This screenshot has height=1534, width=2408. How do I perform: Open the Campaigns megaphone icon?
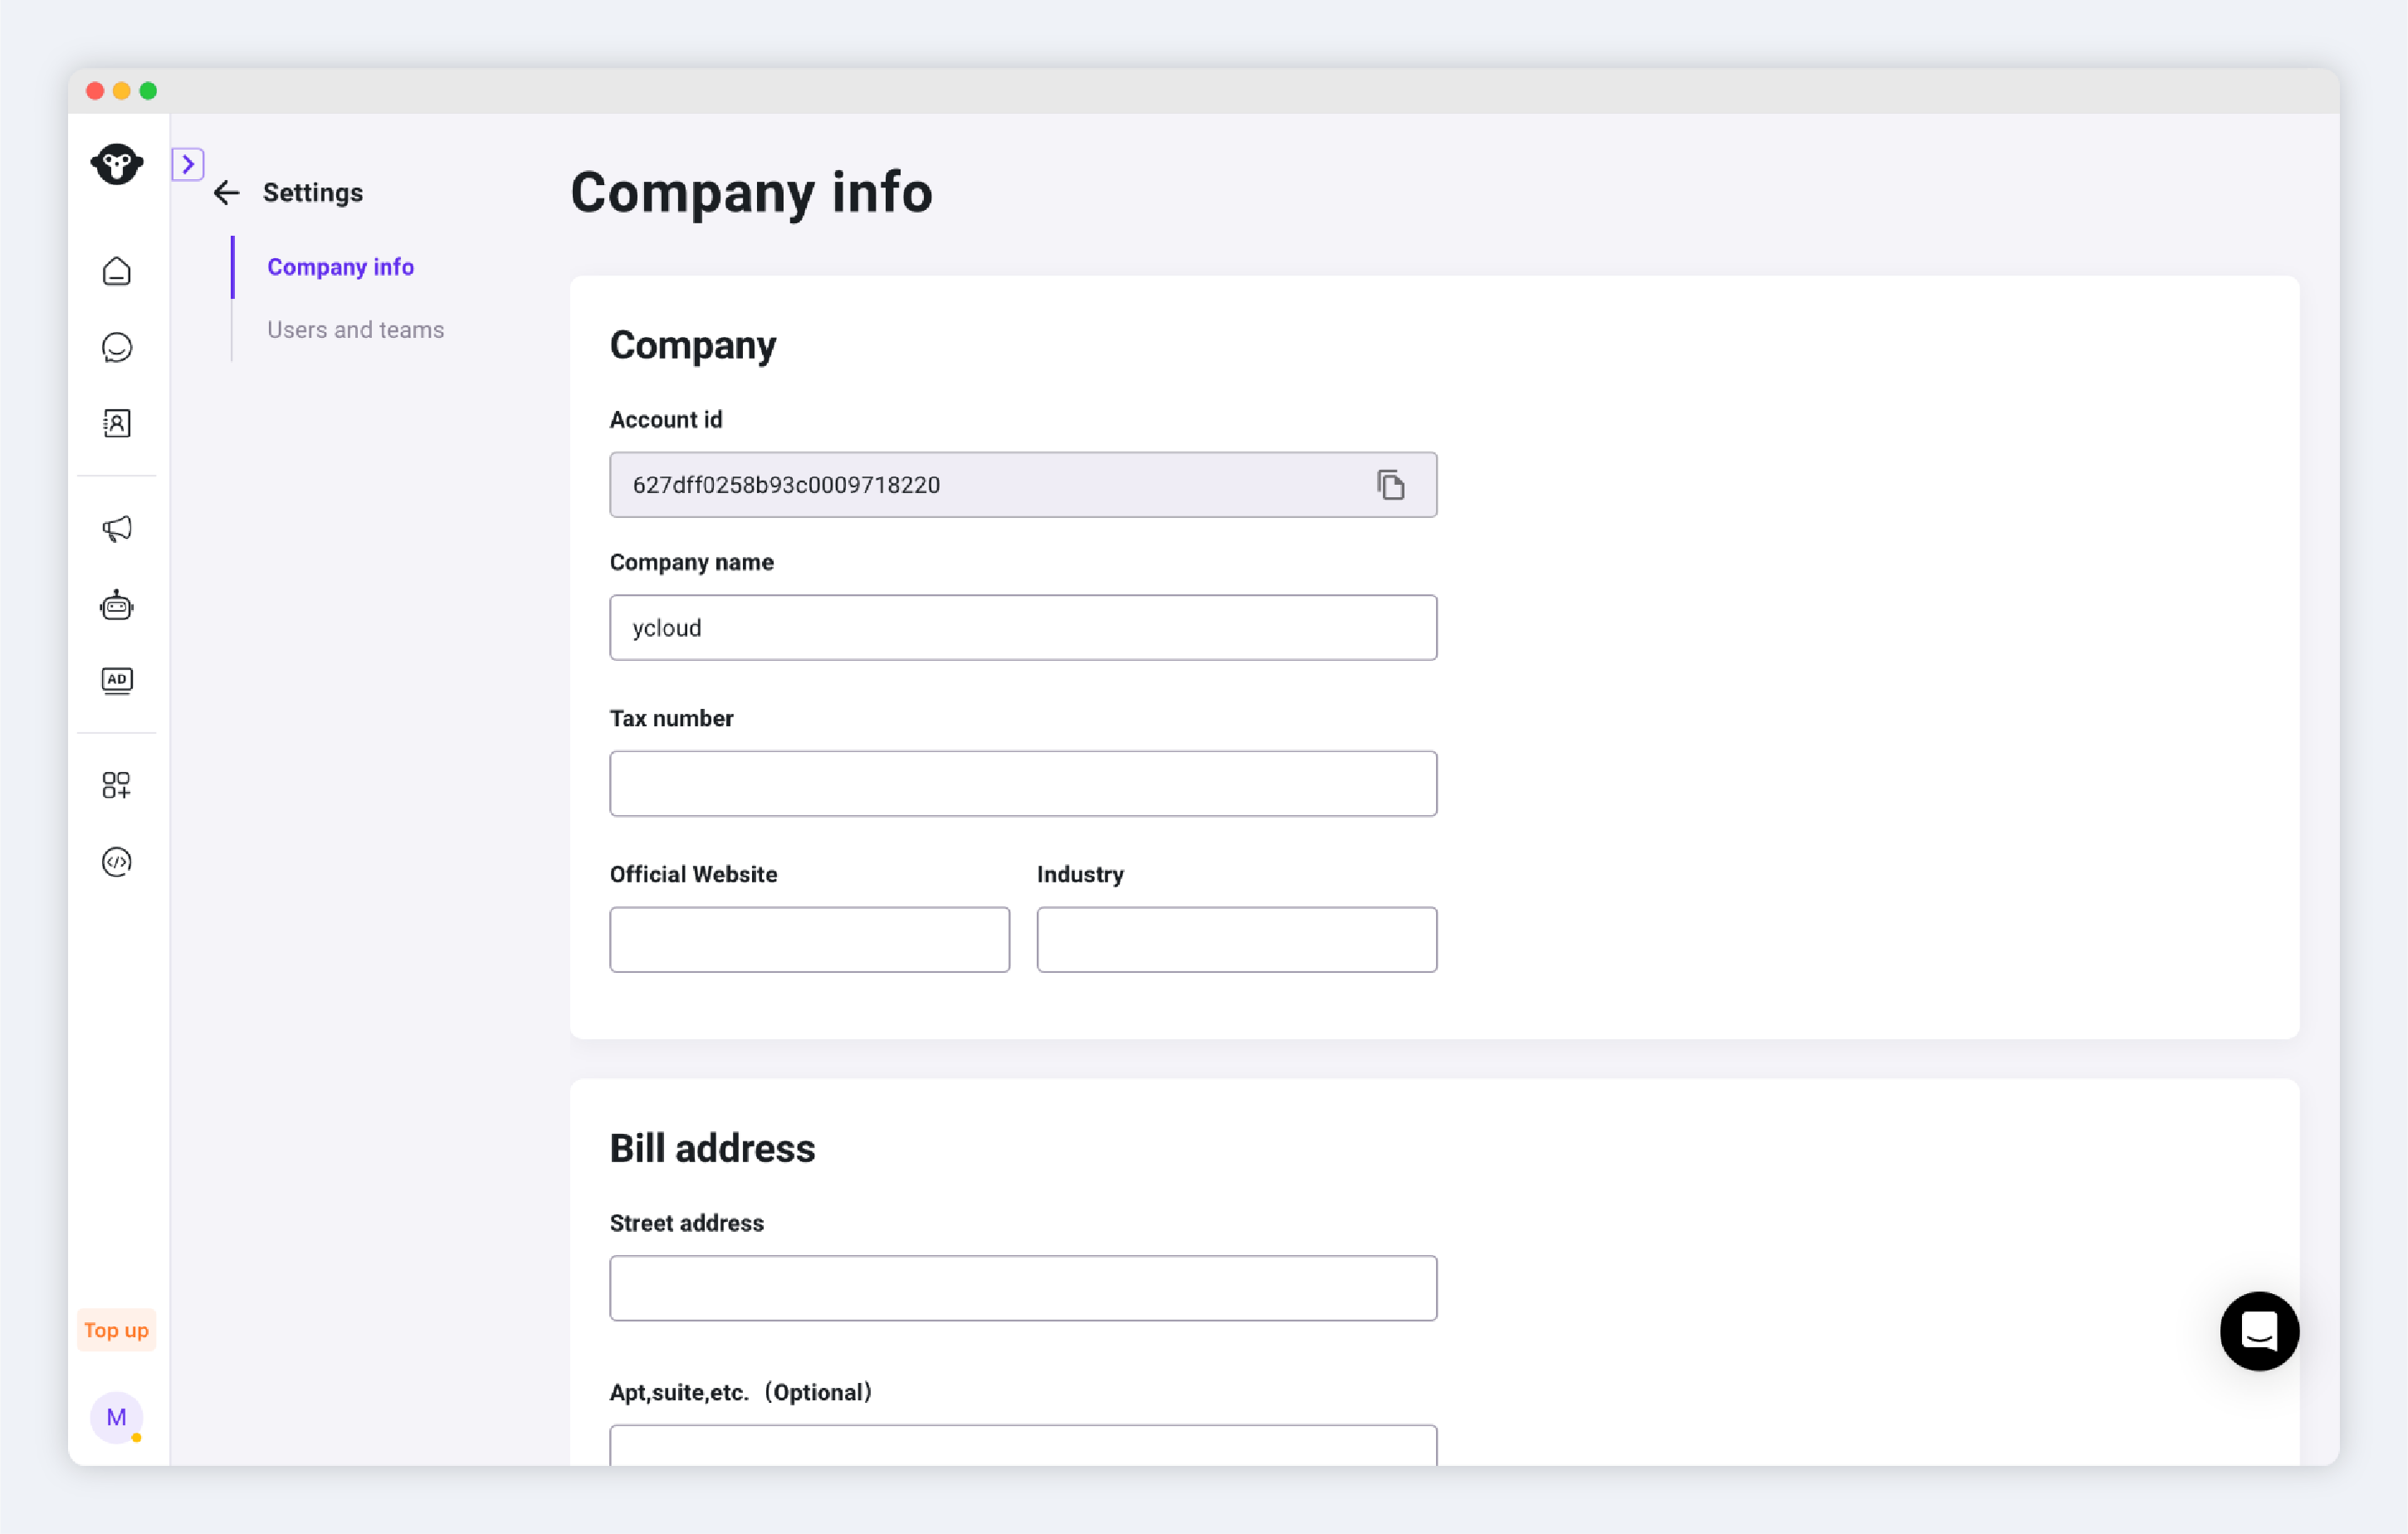tap(117, 529)
